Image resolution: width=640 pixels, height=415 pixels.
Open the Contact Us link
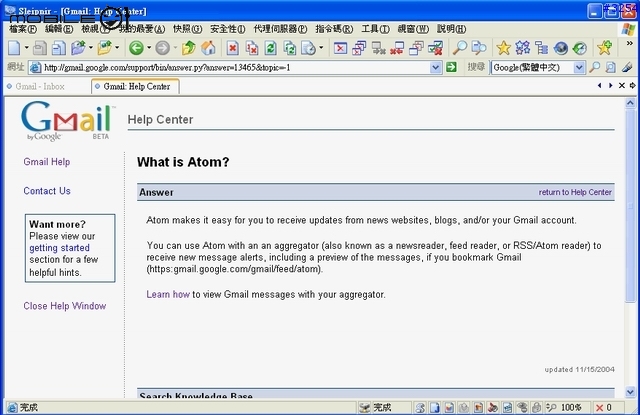pos(47,191)
